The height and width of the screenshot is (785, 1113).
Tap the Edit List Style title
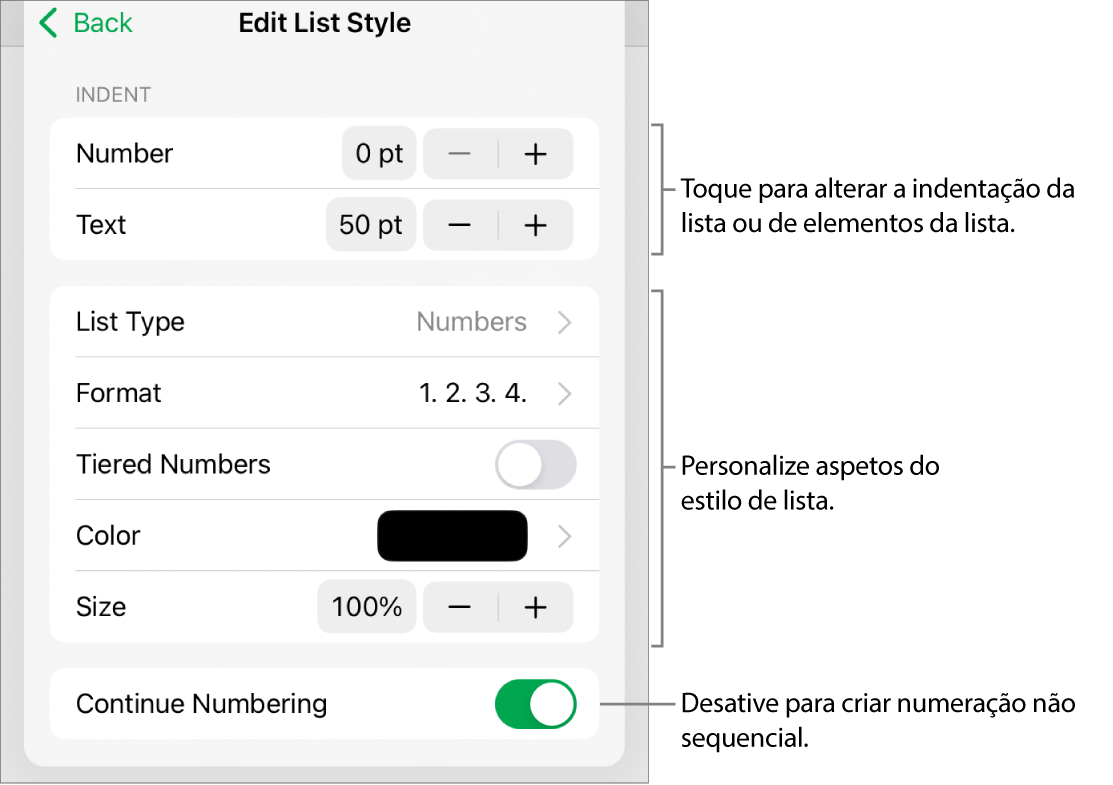coord(324,23)
